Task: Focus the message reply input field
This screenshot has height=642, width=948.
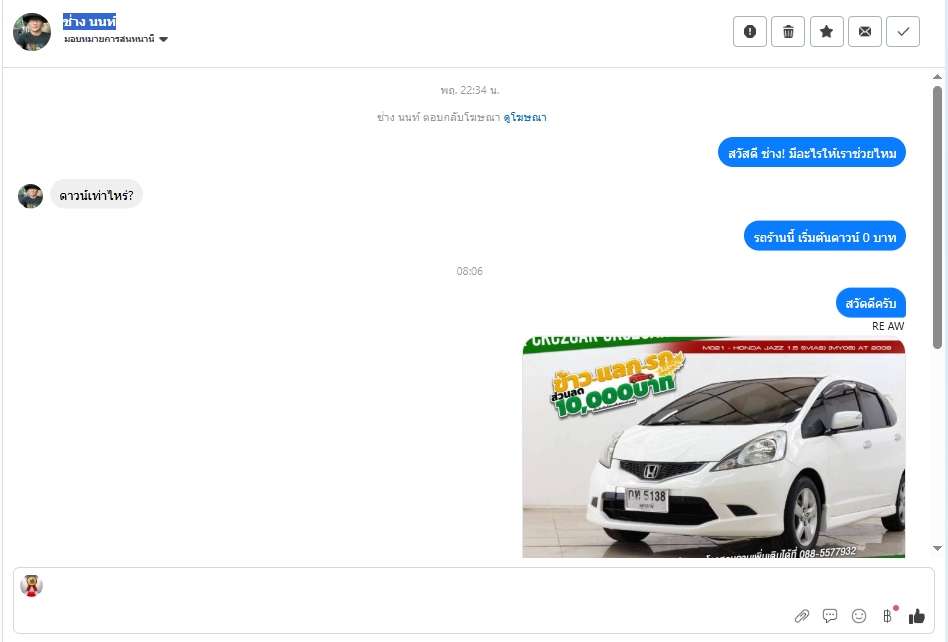Action: point(474,600)
